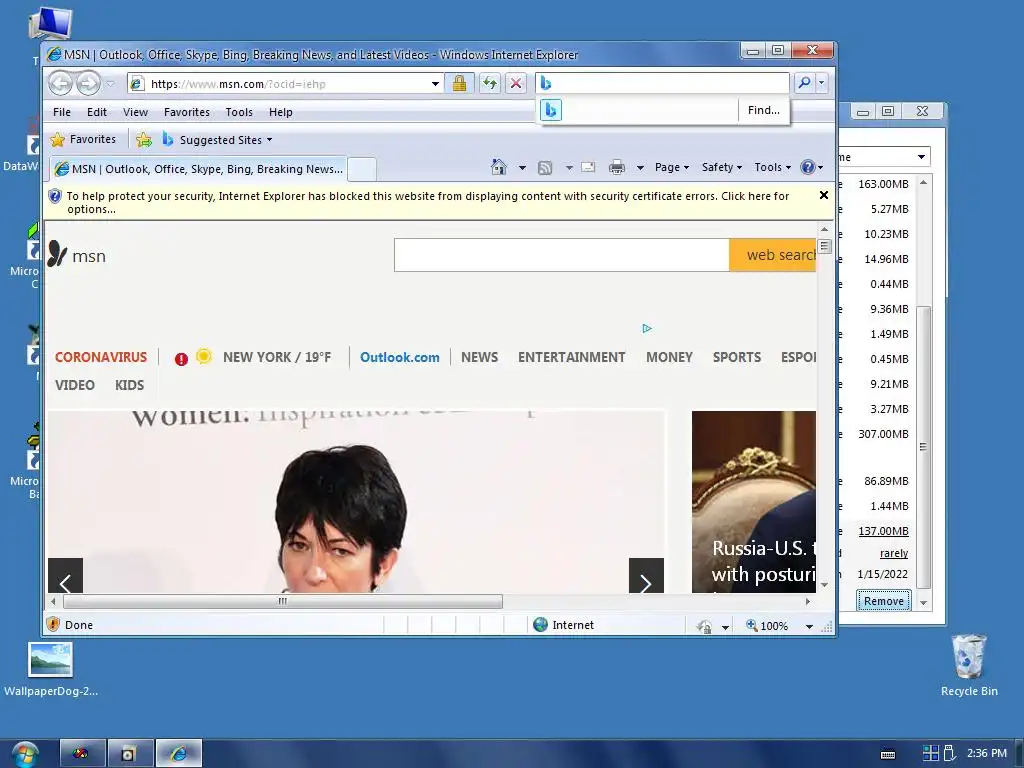Screen dimensions: 1024x768
Task: Expand the Suggested Sites dropdown
Action: coord(269,140)
